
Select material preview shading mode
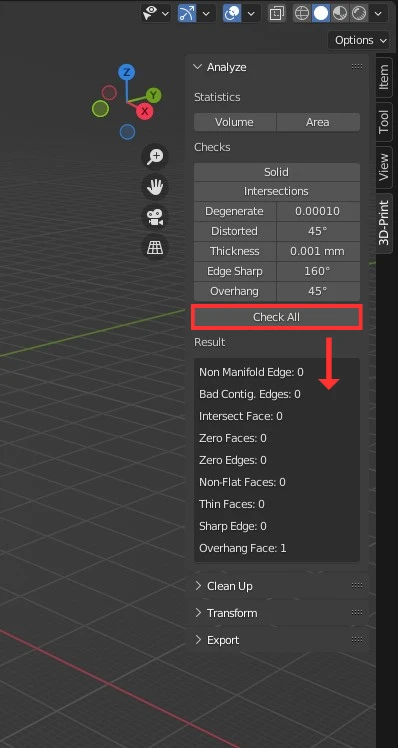(340, 13)
